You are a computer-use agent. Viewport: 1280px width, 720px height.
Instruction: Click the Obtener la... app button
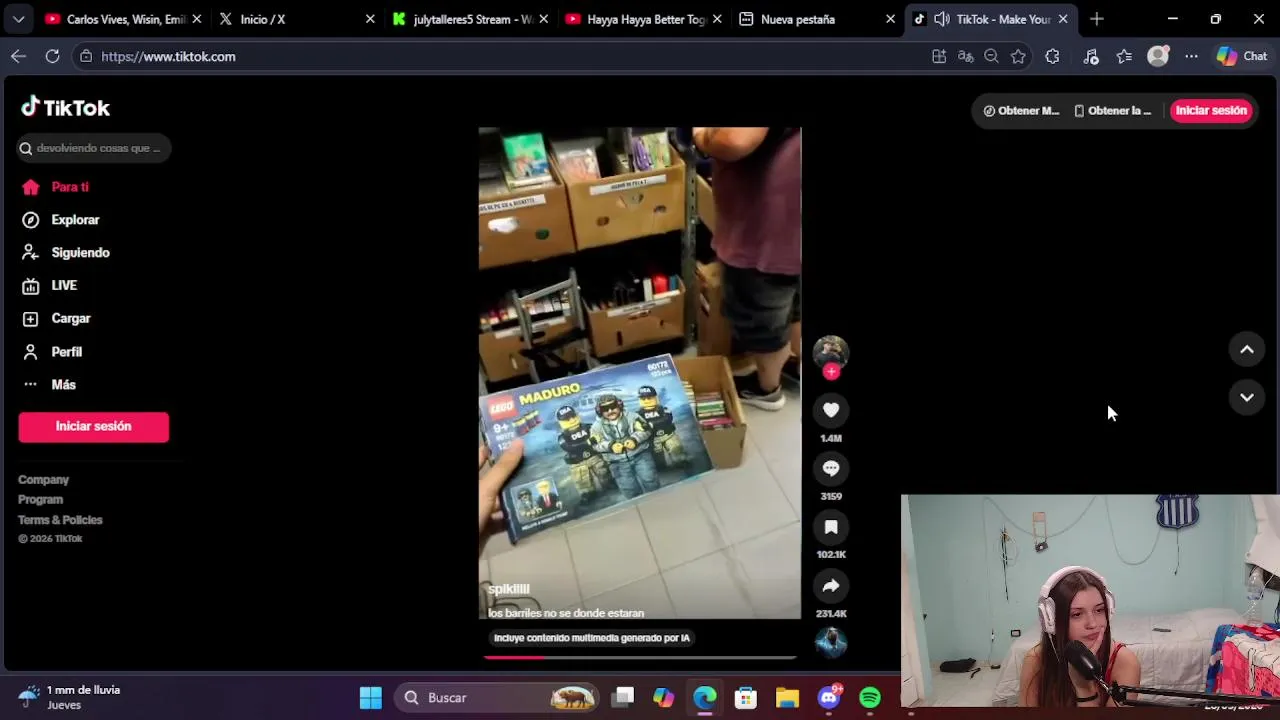(1112, 111)
